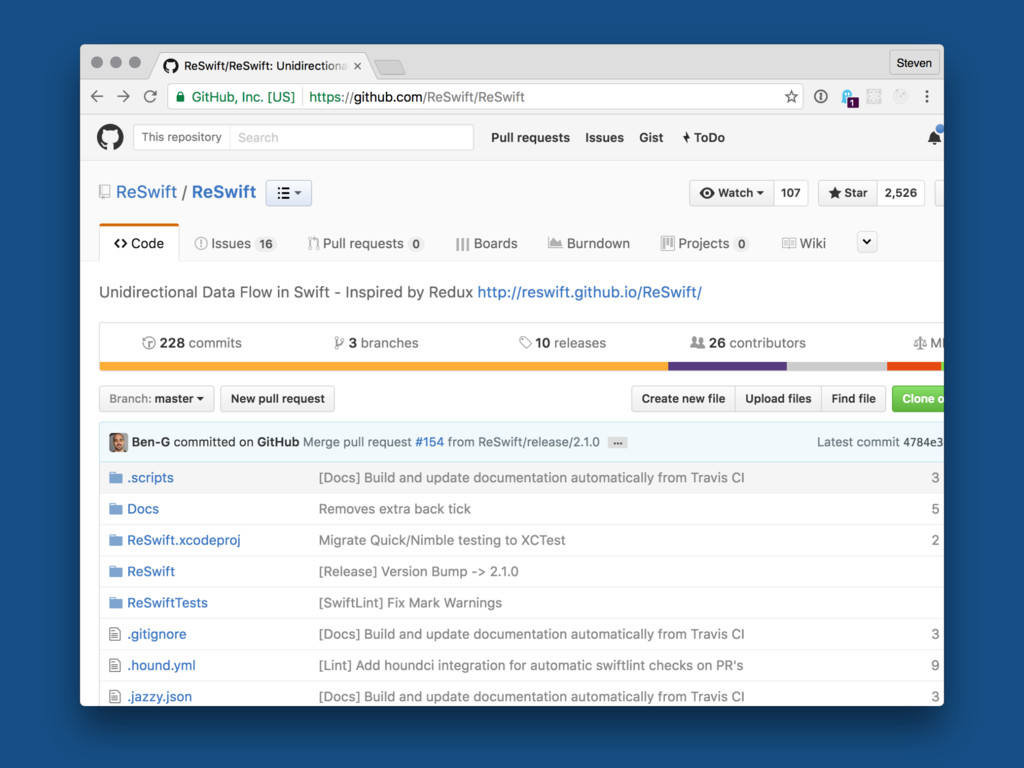Click the greyed puzzle extension icon
1024x768 pixels.
pyautogui.click(x=874, y=97)
